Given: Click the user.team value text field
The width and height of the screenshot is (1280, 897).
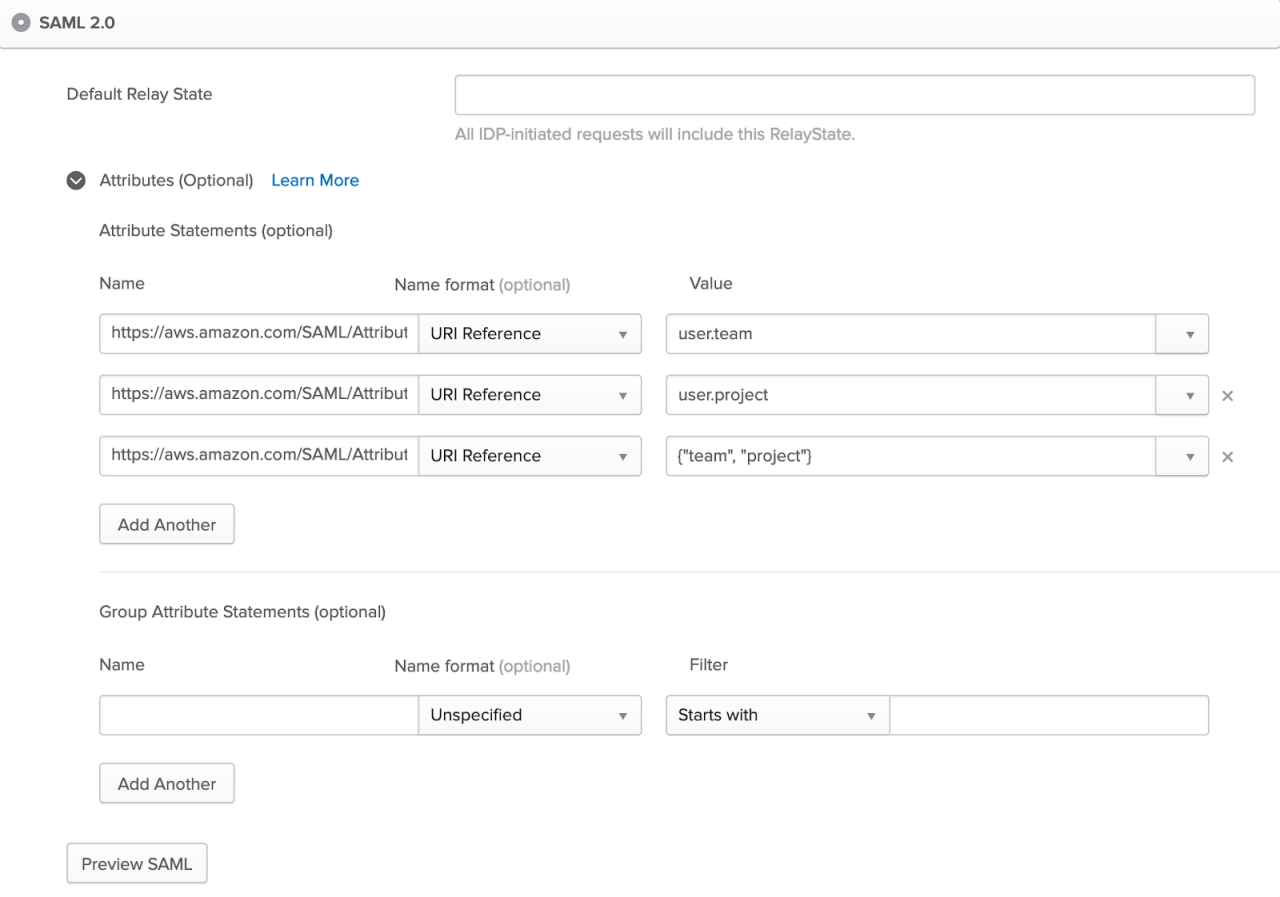Looking at the screenshot, I should [910, 334].
